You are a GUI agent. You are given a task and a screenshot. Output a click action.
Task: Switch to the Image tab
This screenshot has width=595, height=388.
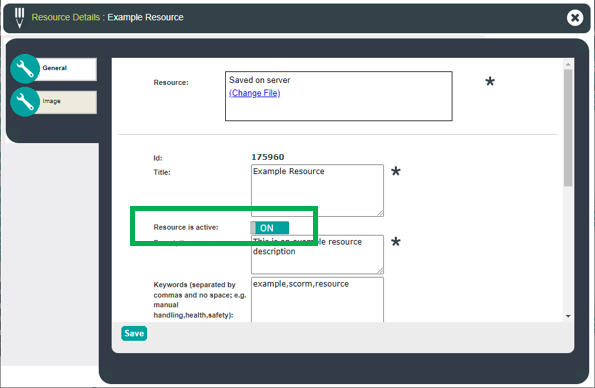point(66,102)
